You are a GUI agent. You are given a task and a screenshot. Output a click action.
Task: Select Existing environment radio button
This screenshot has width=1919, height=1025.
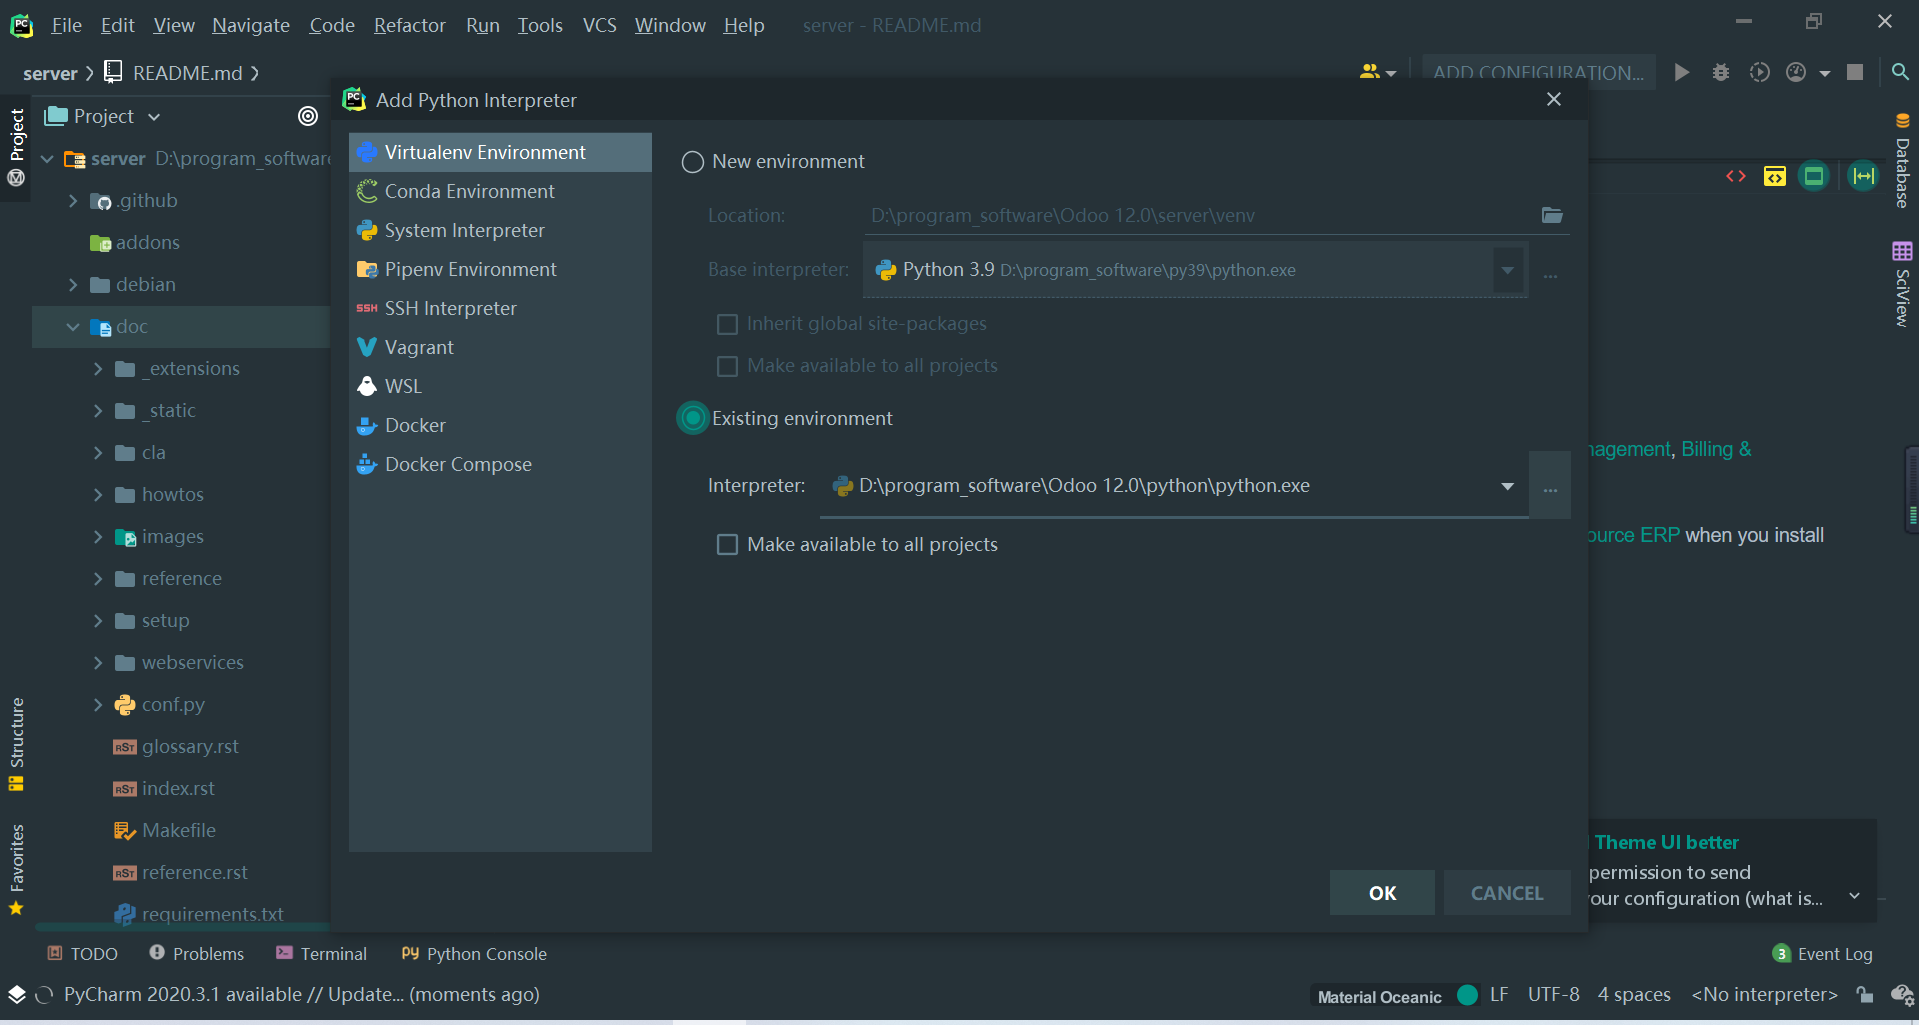(x=692, y=418)
